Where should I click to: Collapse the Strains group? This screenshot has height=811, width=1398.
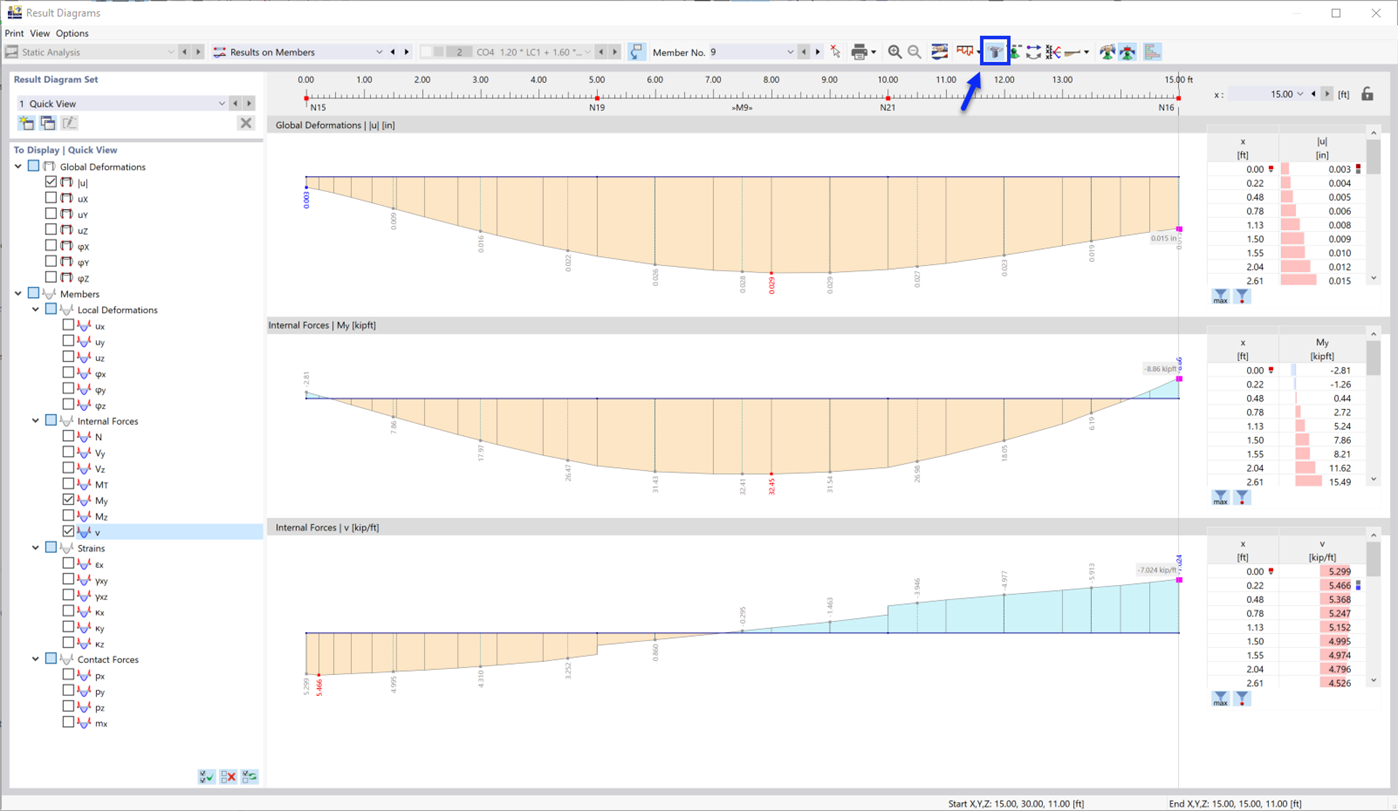(36, 548)
